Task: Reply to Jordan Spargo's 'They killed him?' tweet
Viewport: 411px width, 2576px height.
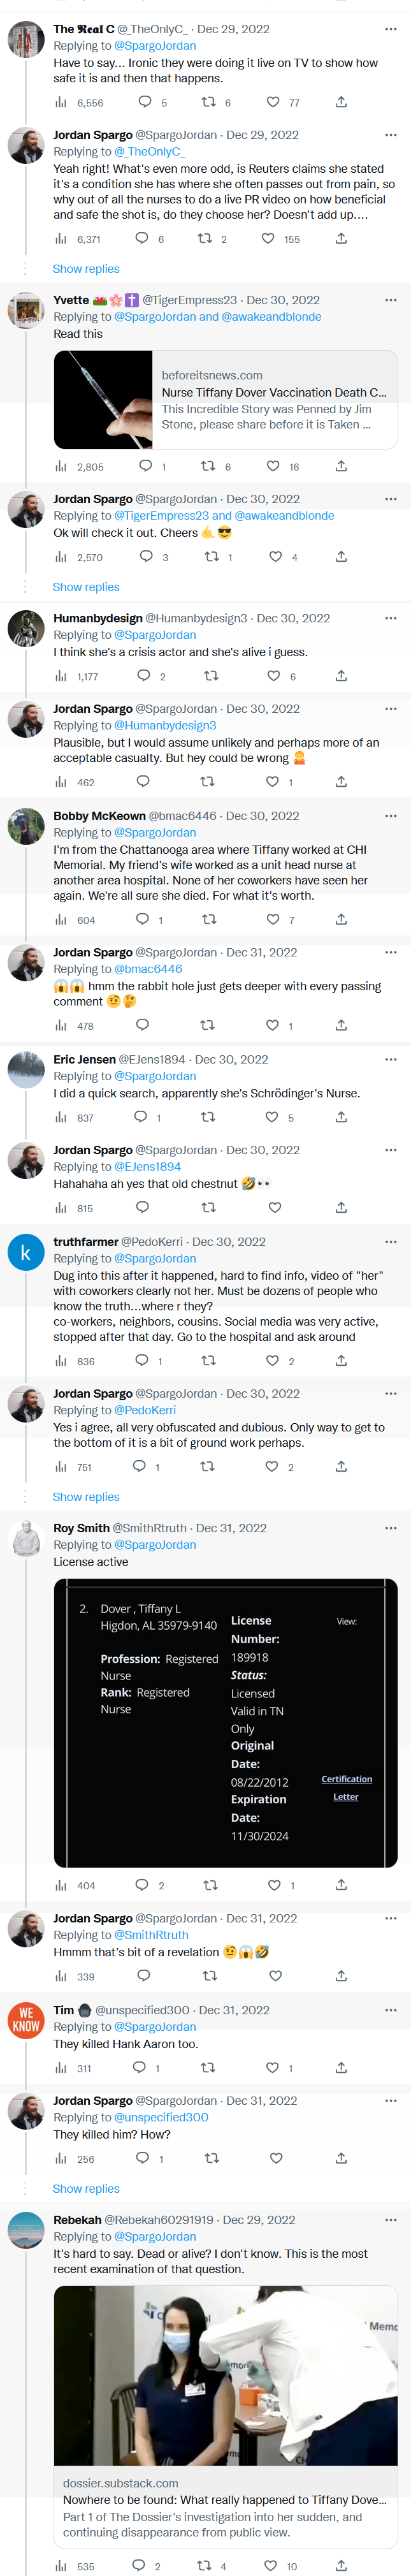Action: pos(142,2158)
